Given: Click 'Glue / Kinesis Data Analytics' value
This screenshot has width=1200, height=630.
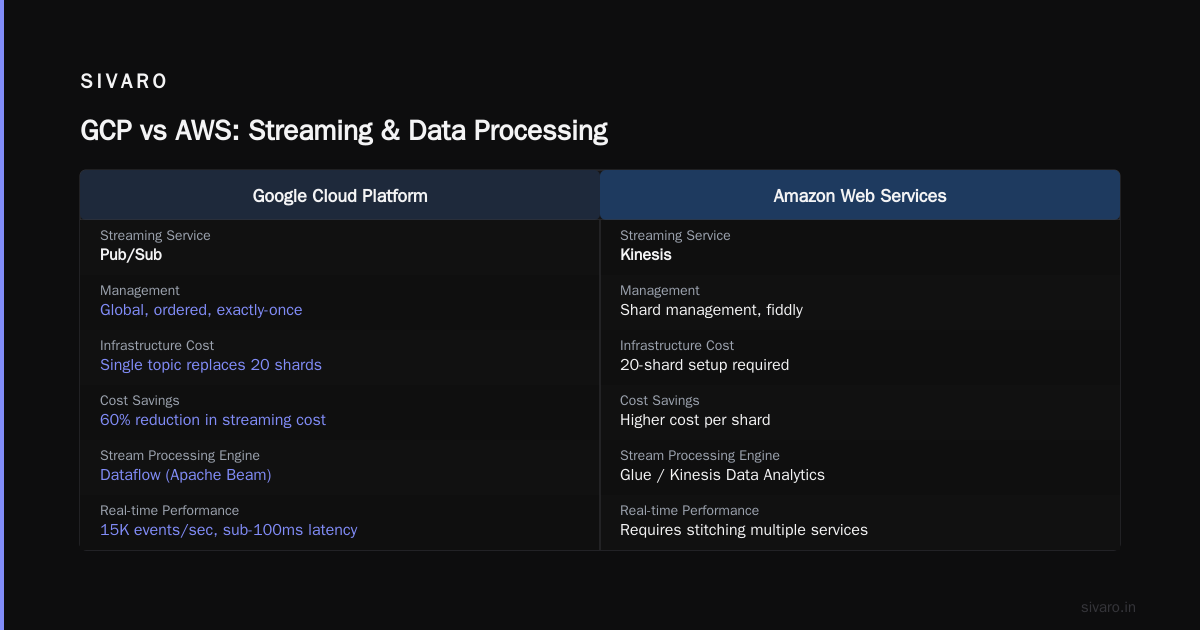Looking at the screenshot, I should tap(722, 475).
